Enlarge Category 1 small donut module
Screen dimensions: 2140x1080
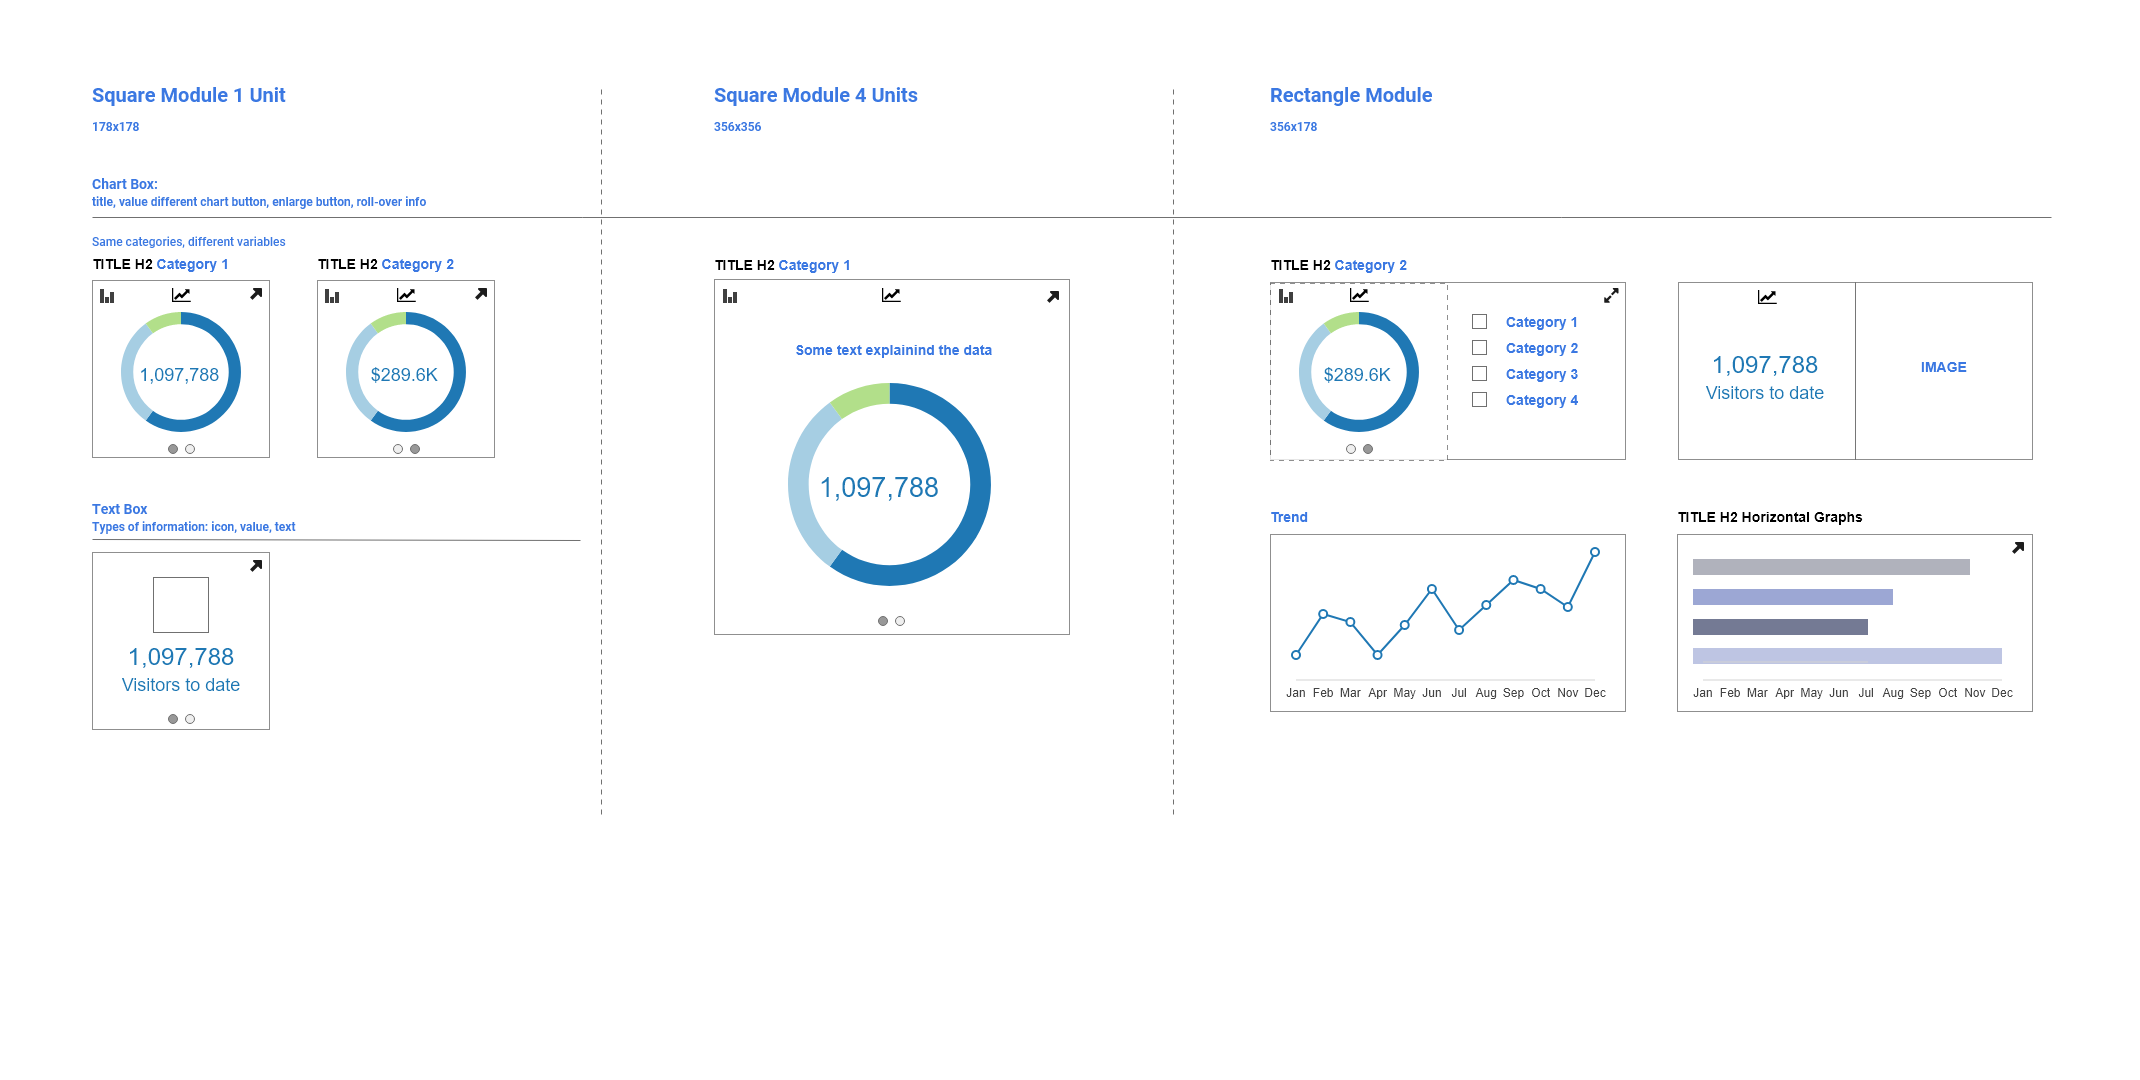tap(256, 294)
